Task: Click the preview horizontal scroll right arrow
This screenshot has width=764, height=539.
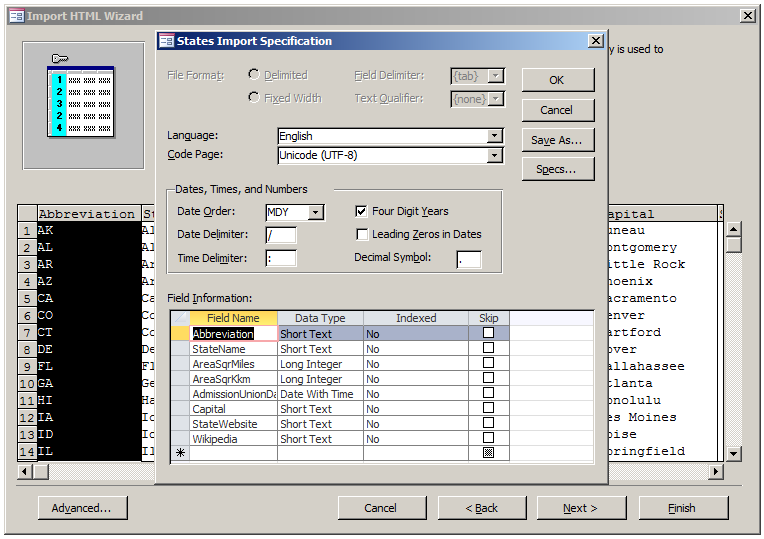Action: point(715,471)
